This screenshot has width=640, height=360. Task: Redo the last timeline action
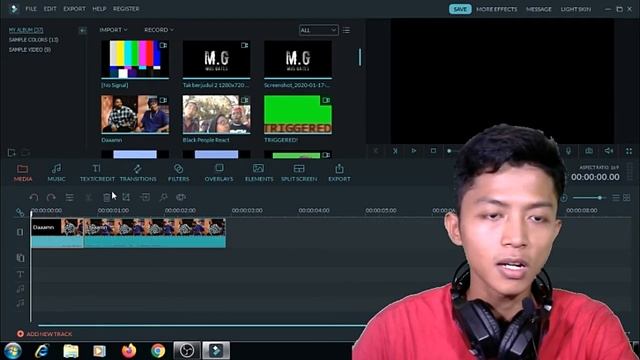click(51, 198)
